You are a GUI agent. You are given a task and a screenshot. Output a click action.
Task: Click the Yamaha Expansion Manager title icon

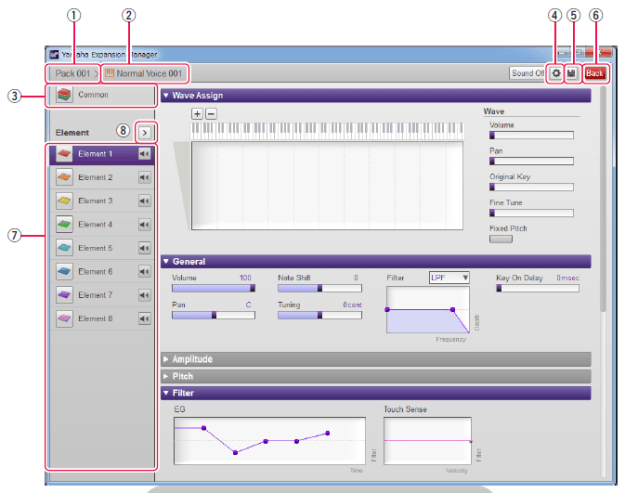tap(54, 54)
